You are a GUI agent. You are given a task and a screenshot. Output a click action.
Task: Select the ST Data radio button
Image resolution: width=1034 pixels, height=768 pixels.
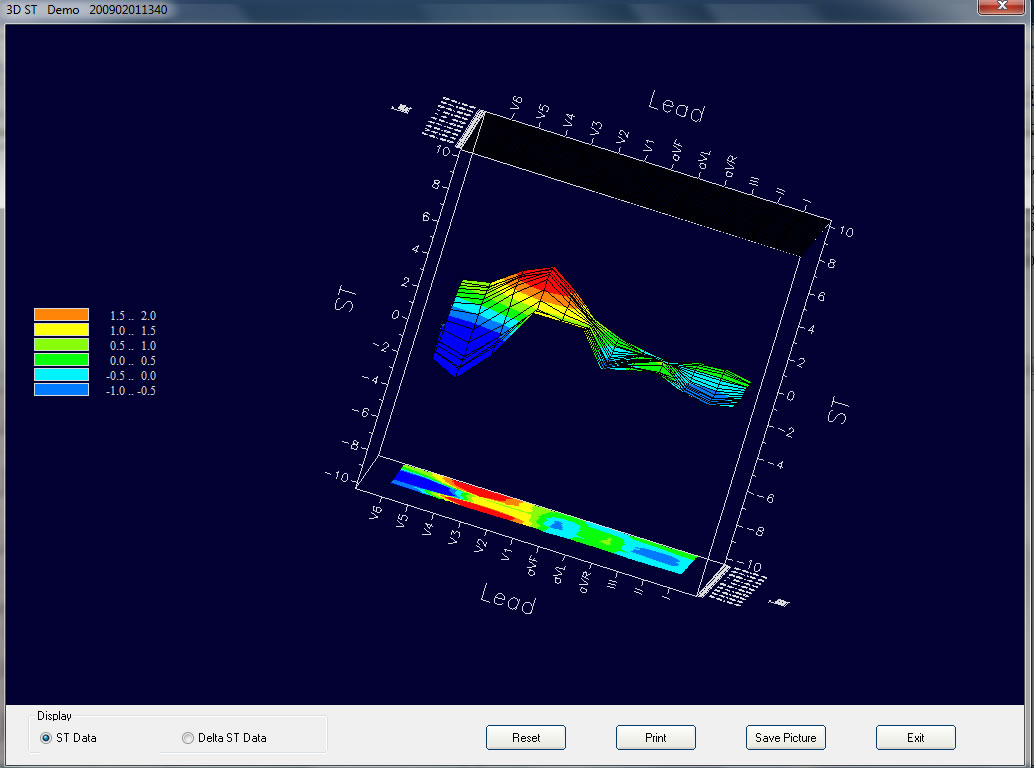47,738
